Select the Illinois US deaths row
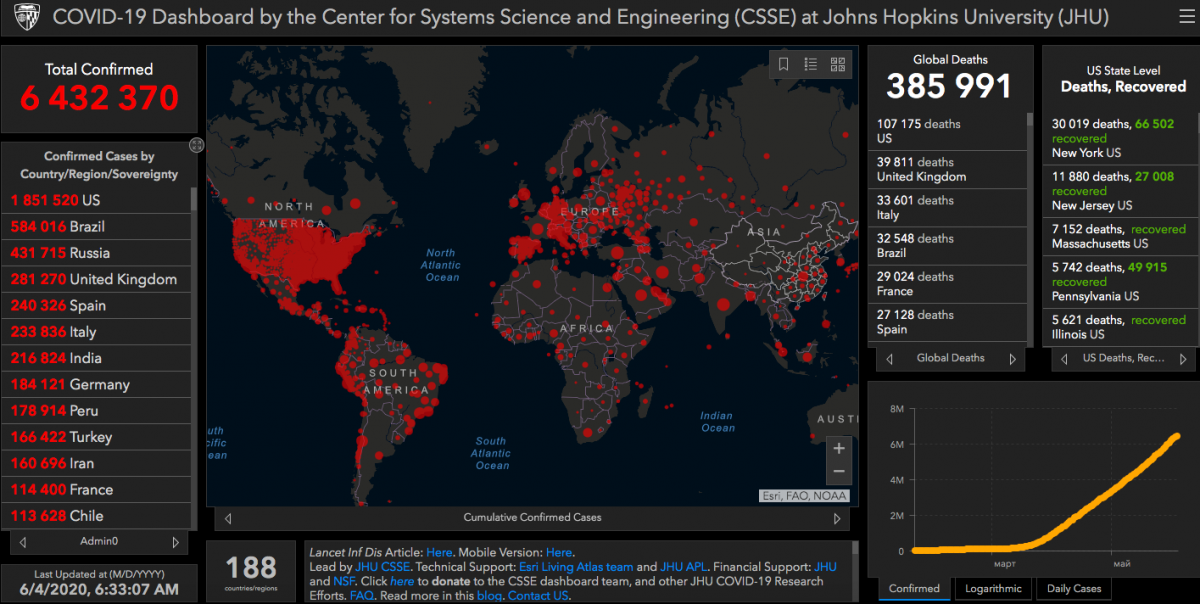The height and width of the screenshot is (604, 1200). pos(1118,326)
